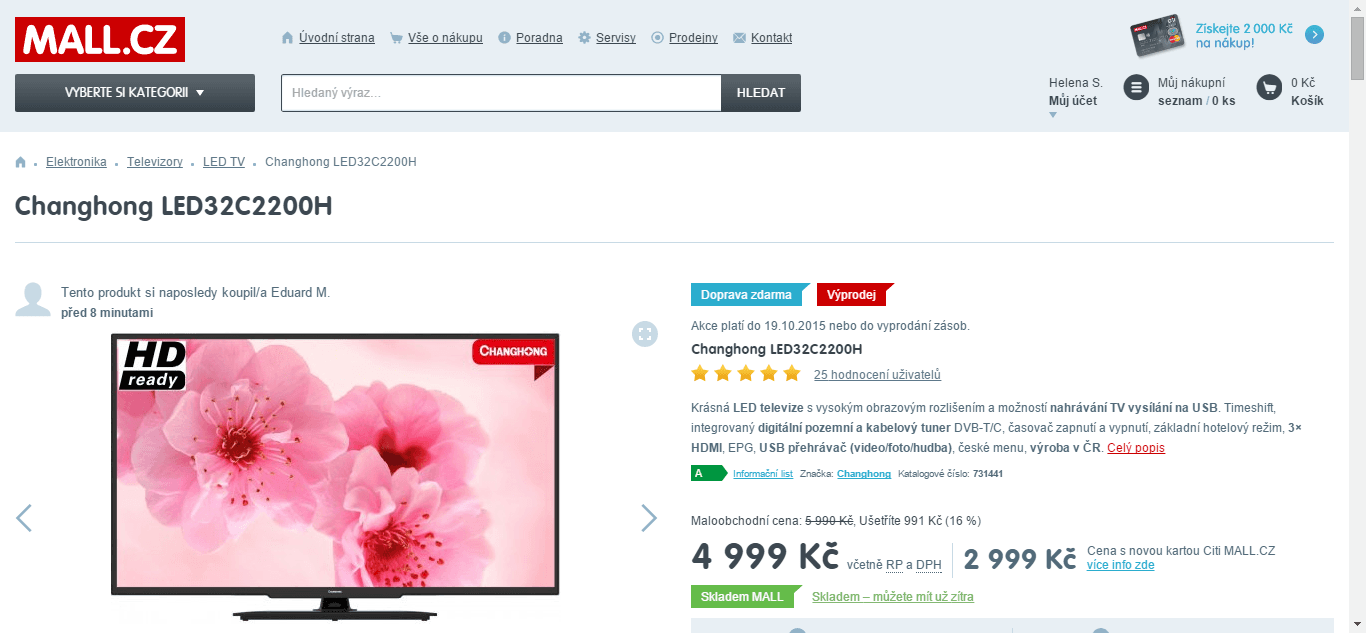Click Můj nákupní seznam text
Viewport: 1366px width, 633px height.
pos(1197,92)
